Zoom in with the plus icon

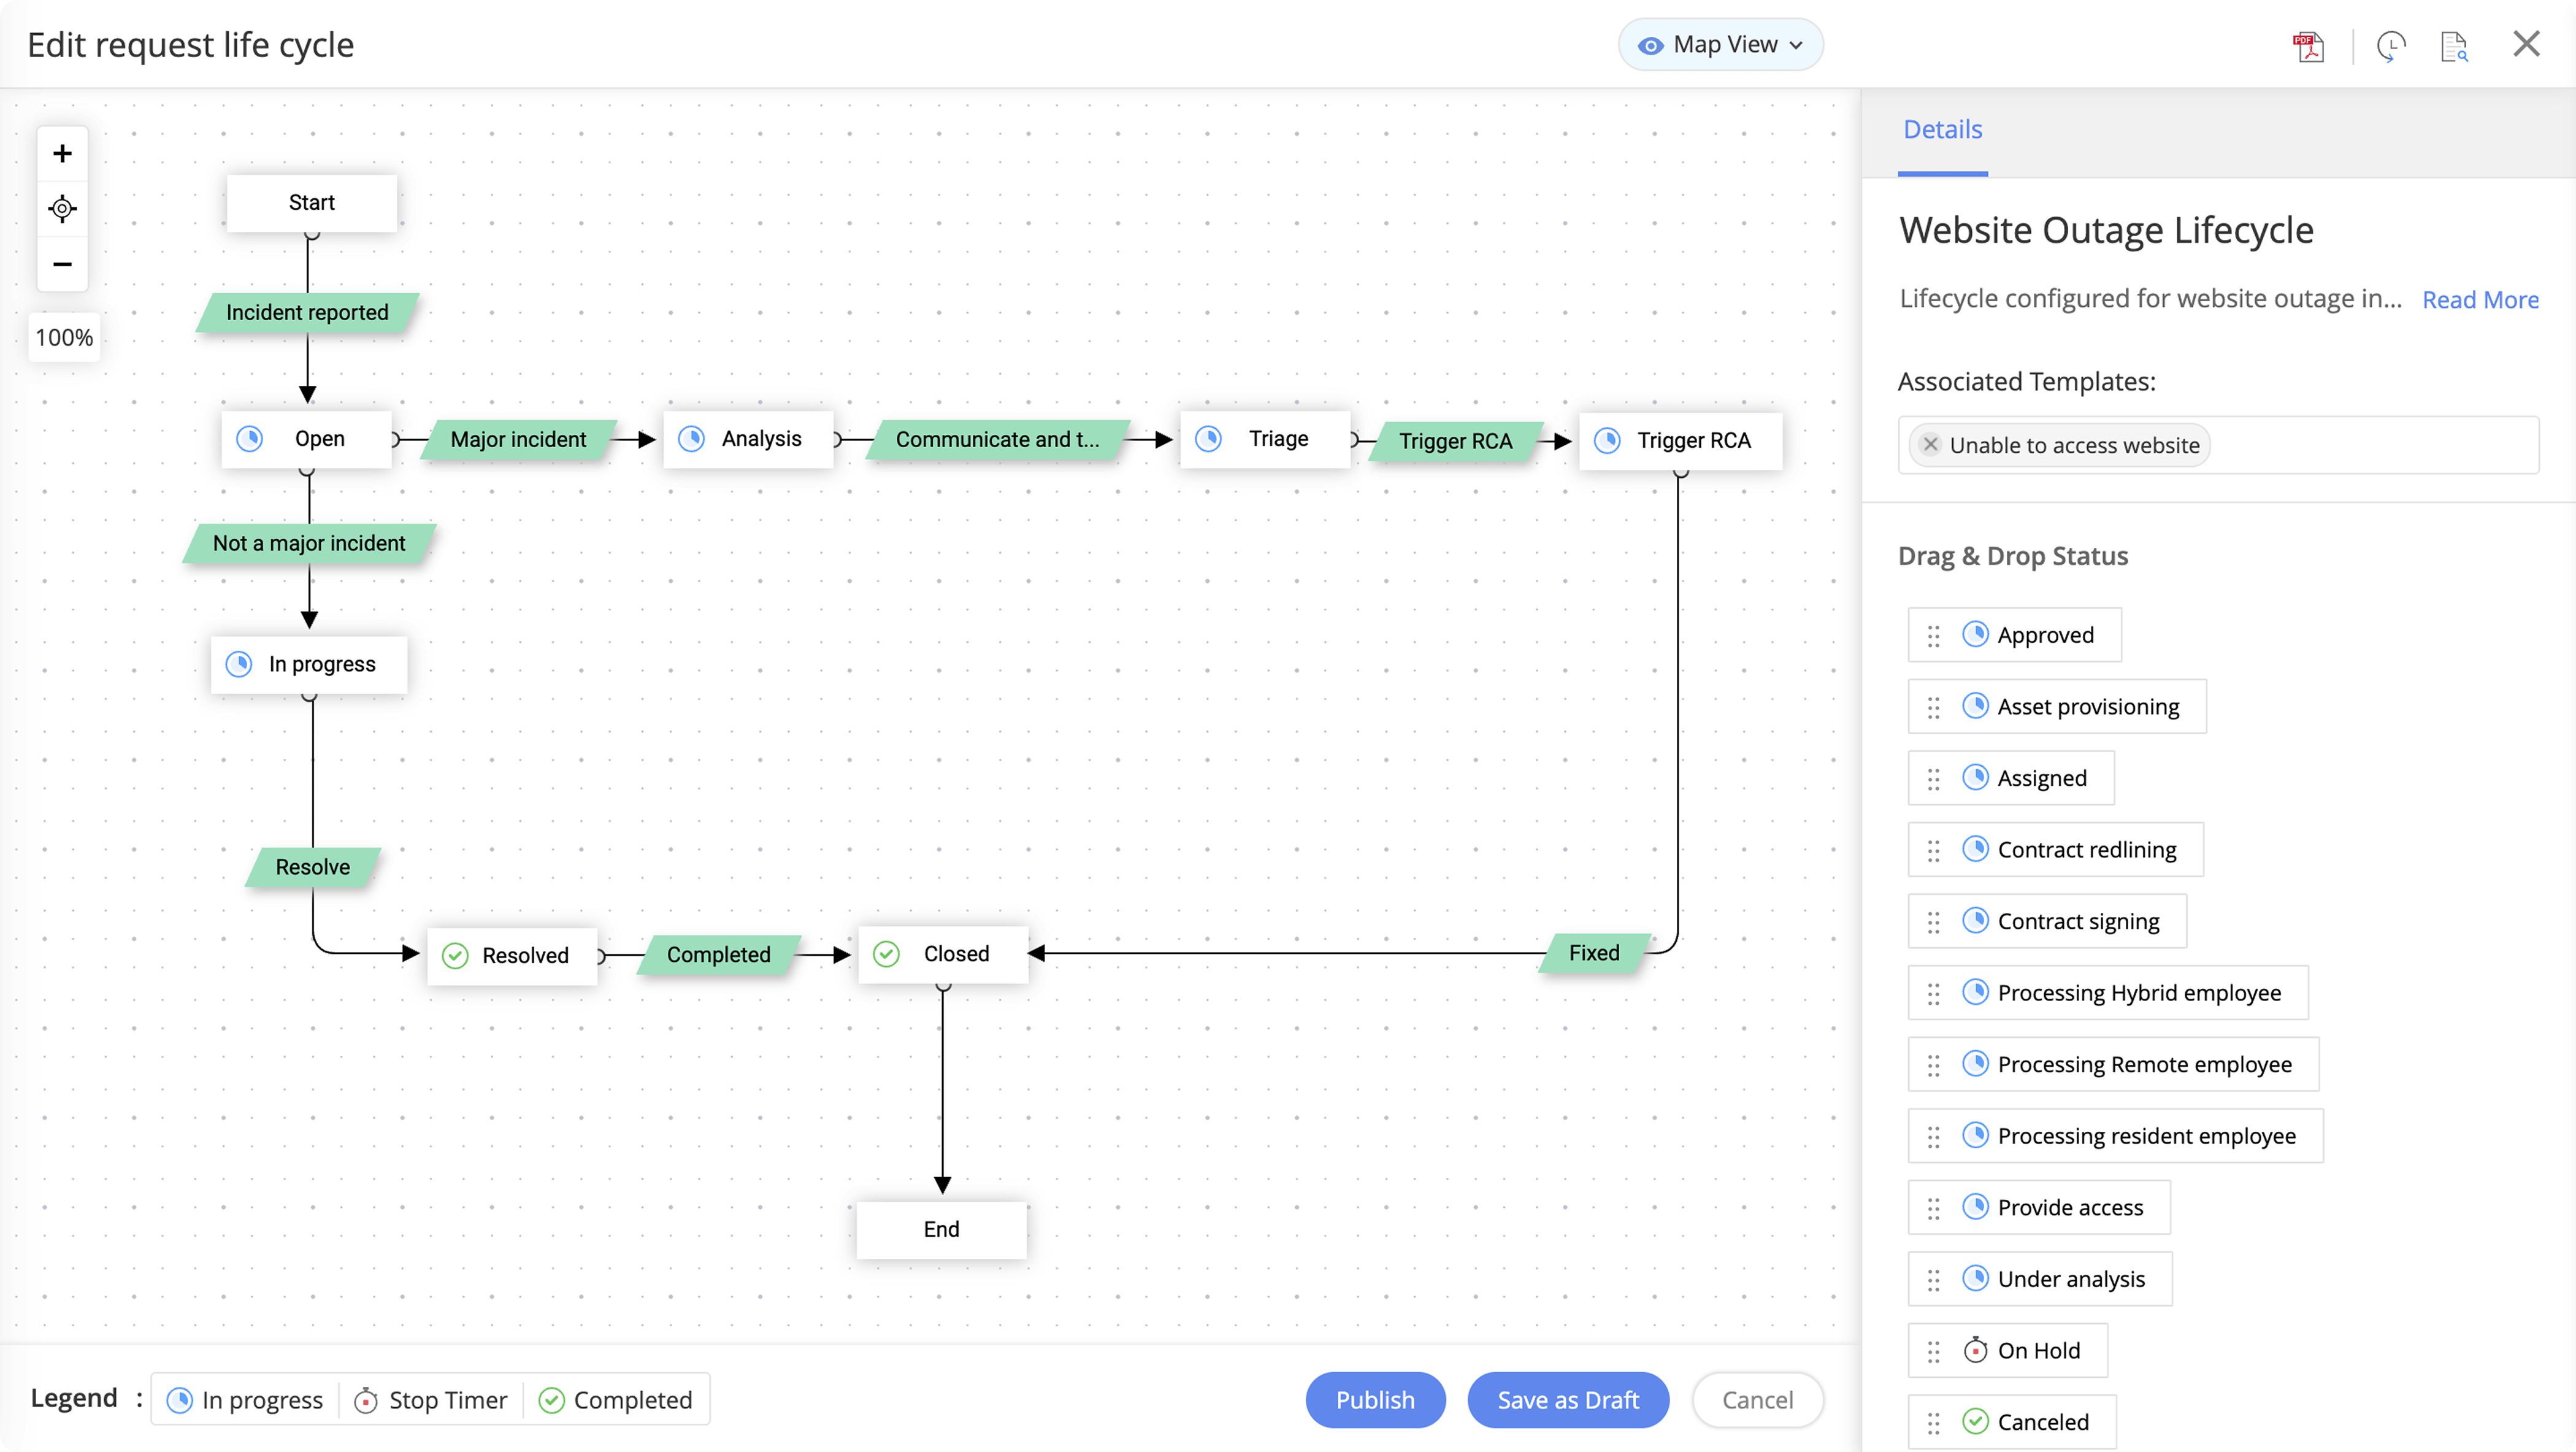62,153
